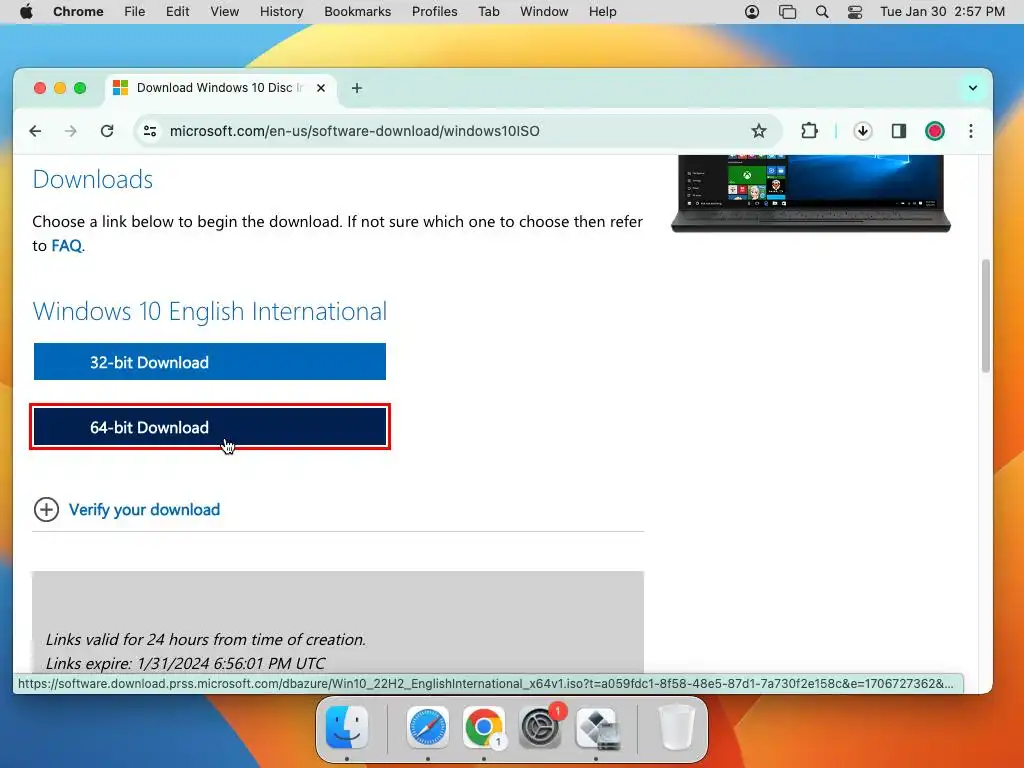Click the user account icon in menu bar
Screen dimensions: 1024x768
752,12
